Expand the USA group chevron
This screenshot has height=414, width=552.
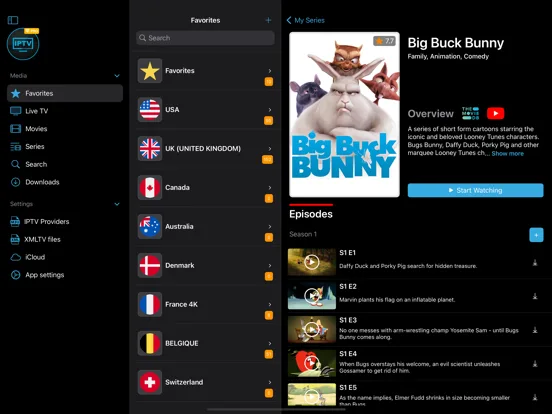[270, 109]
